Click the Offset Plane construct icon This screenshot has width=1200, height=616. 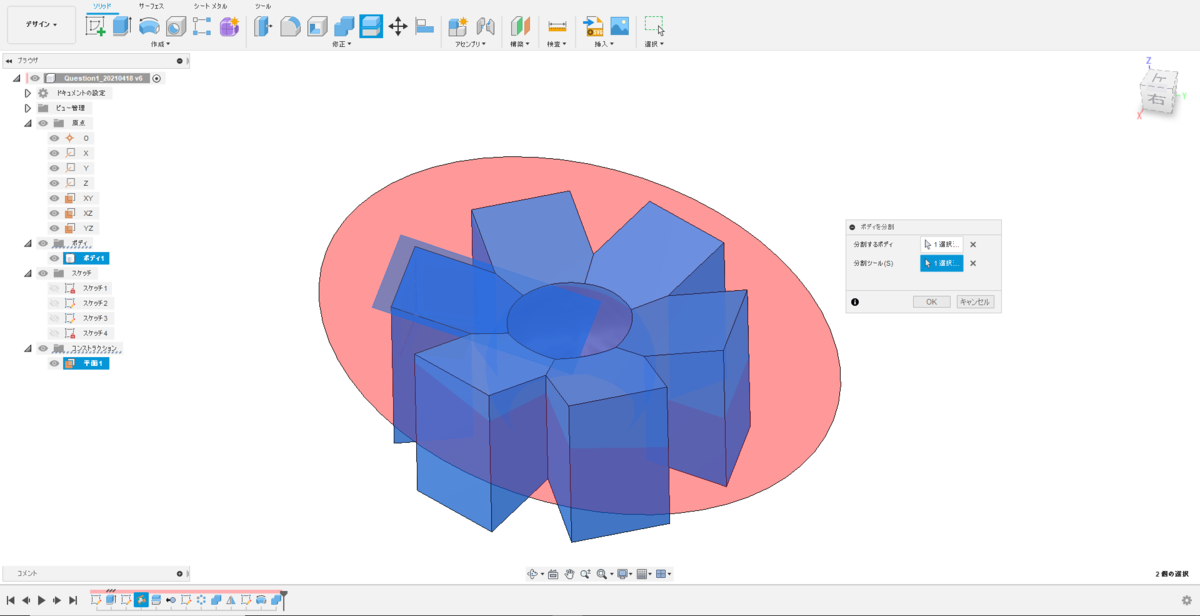pyautogui.click(x=521, y=27)
